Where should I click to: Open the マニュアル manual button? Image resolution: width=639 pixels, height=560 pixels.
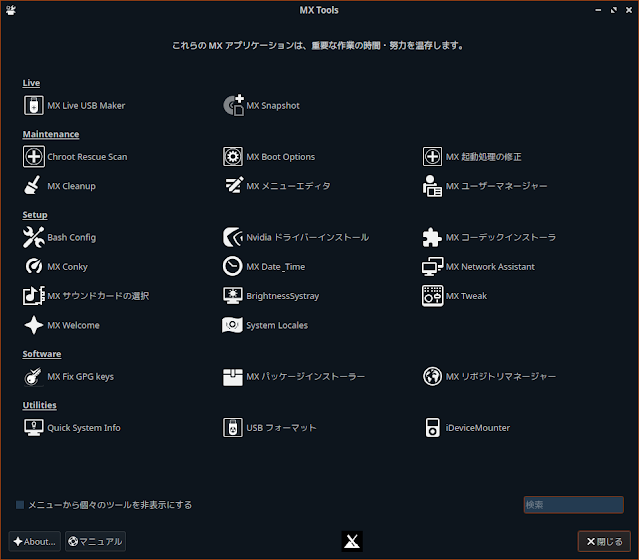[x=95, y=541]
